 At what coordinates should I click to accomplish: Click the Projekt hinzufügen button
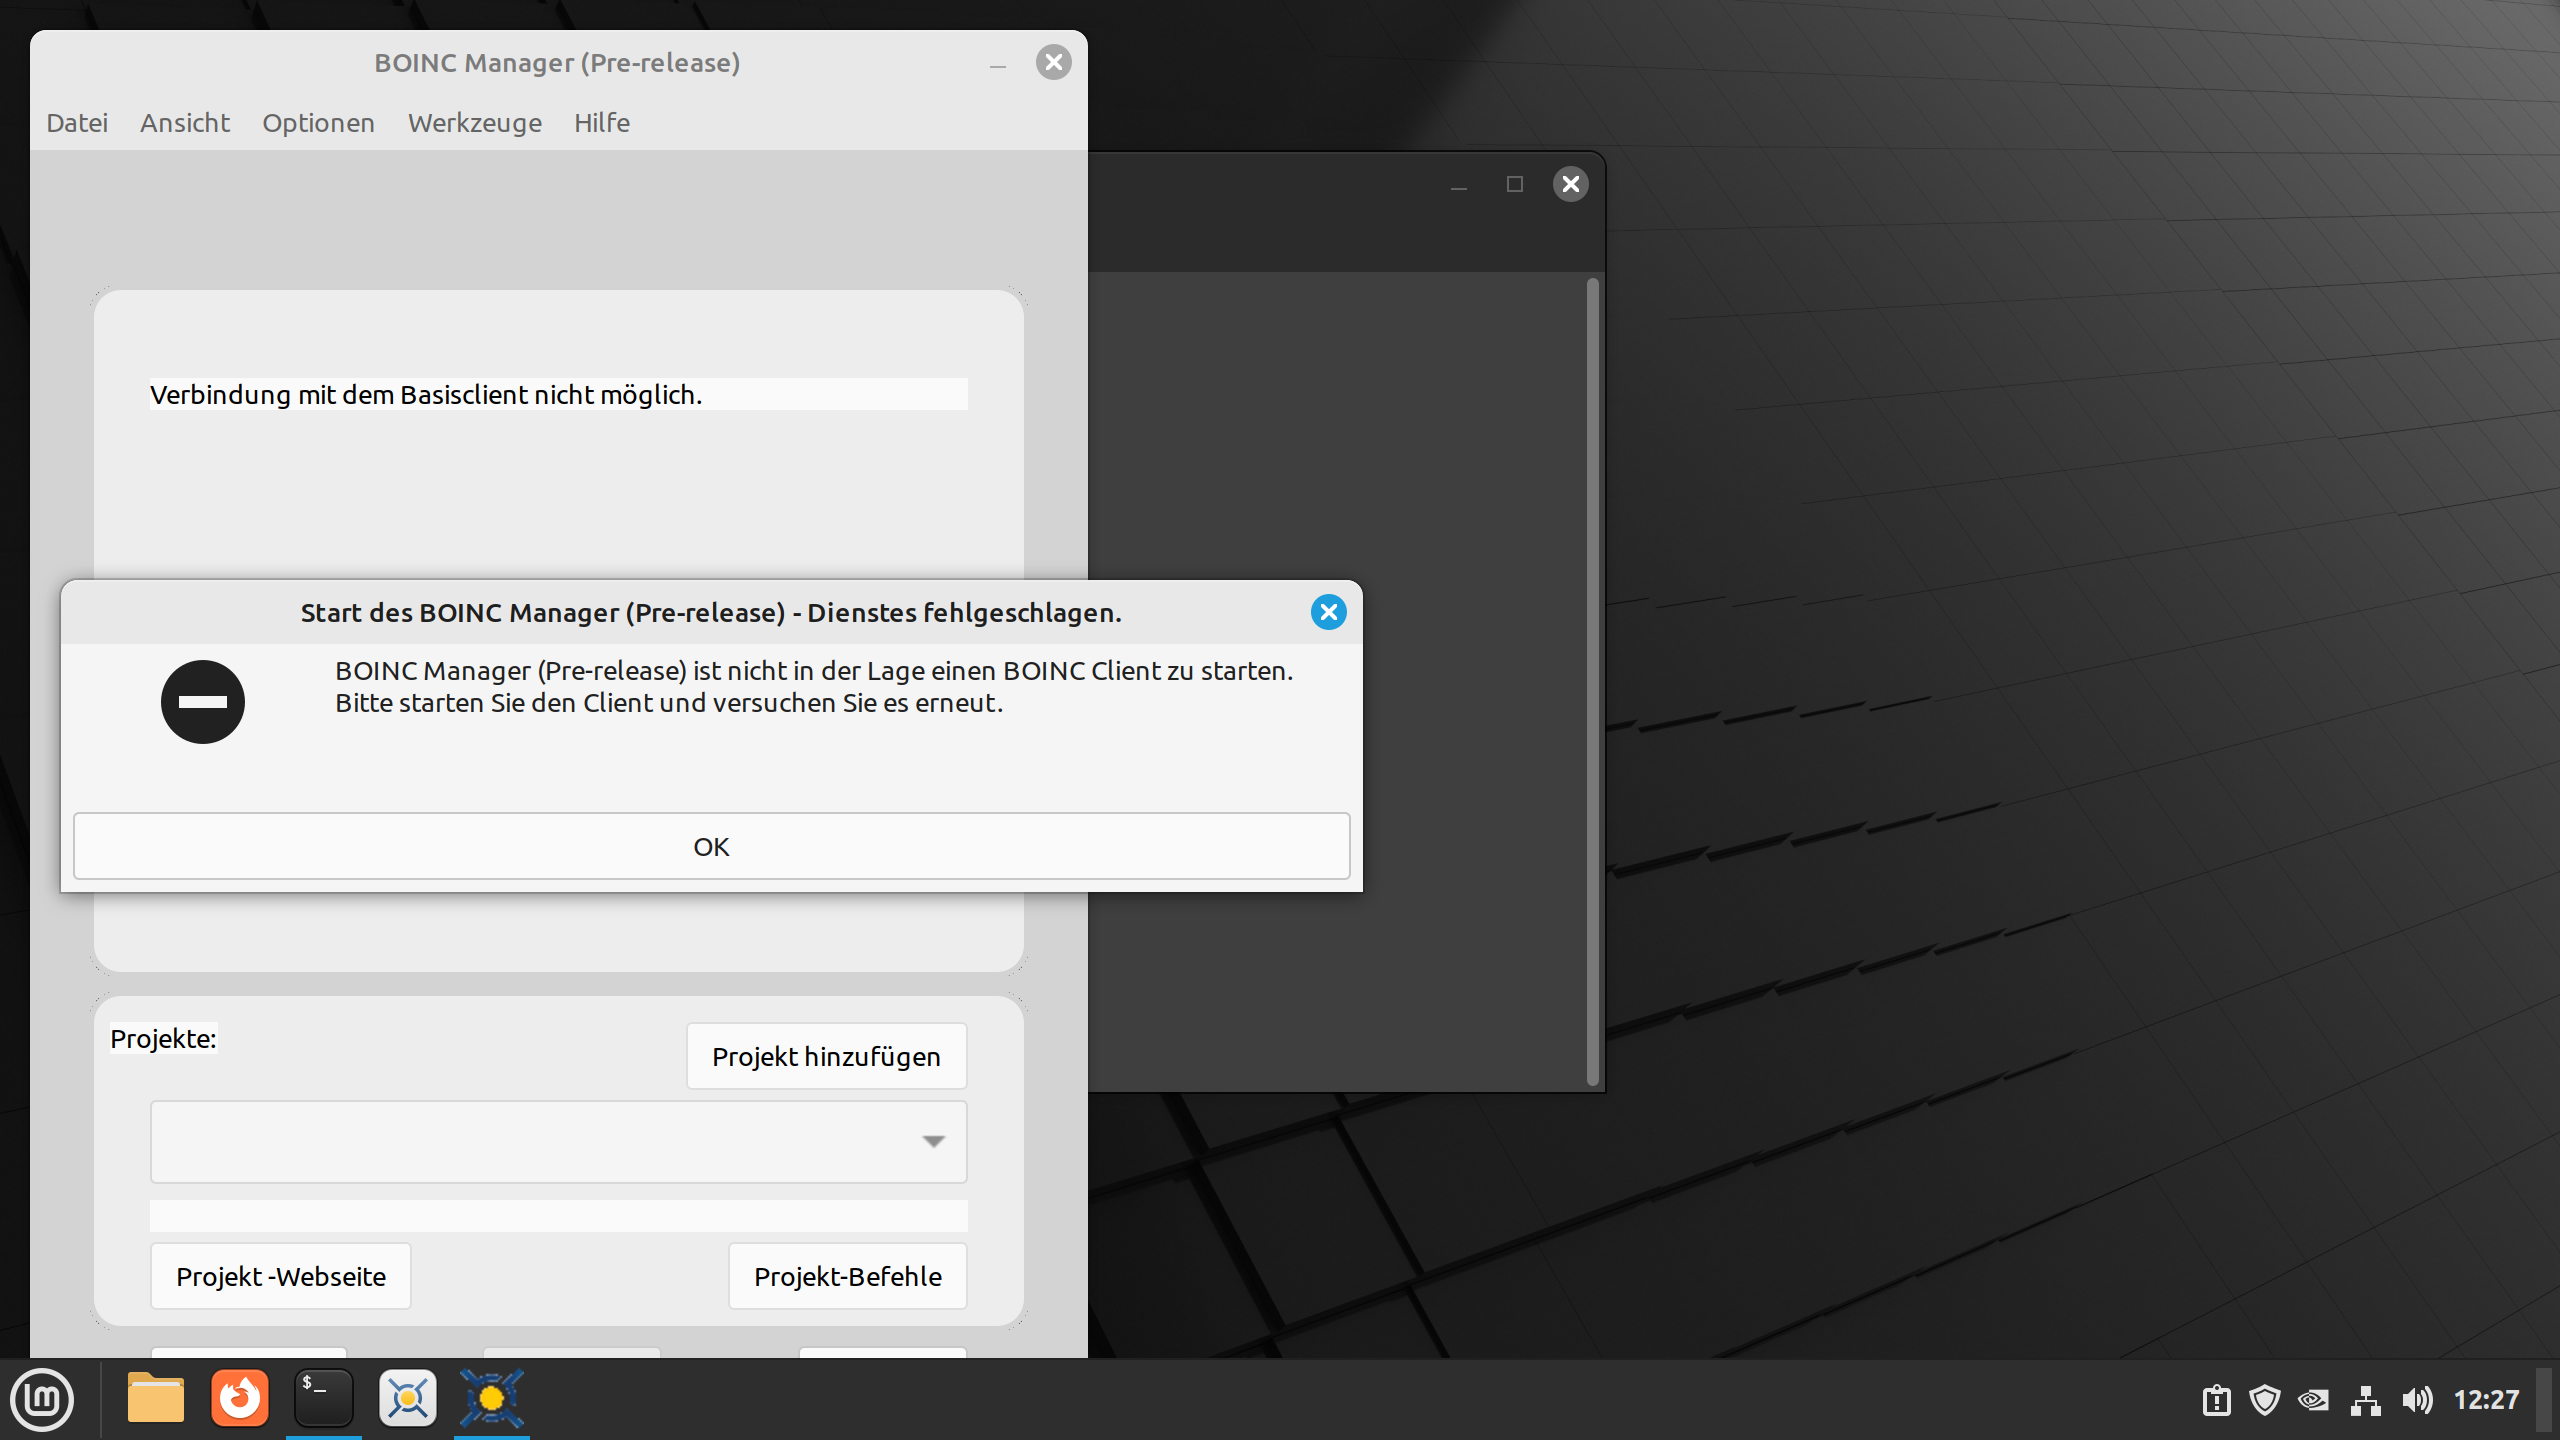point(826,1056)
